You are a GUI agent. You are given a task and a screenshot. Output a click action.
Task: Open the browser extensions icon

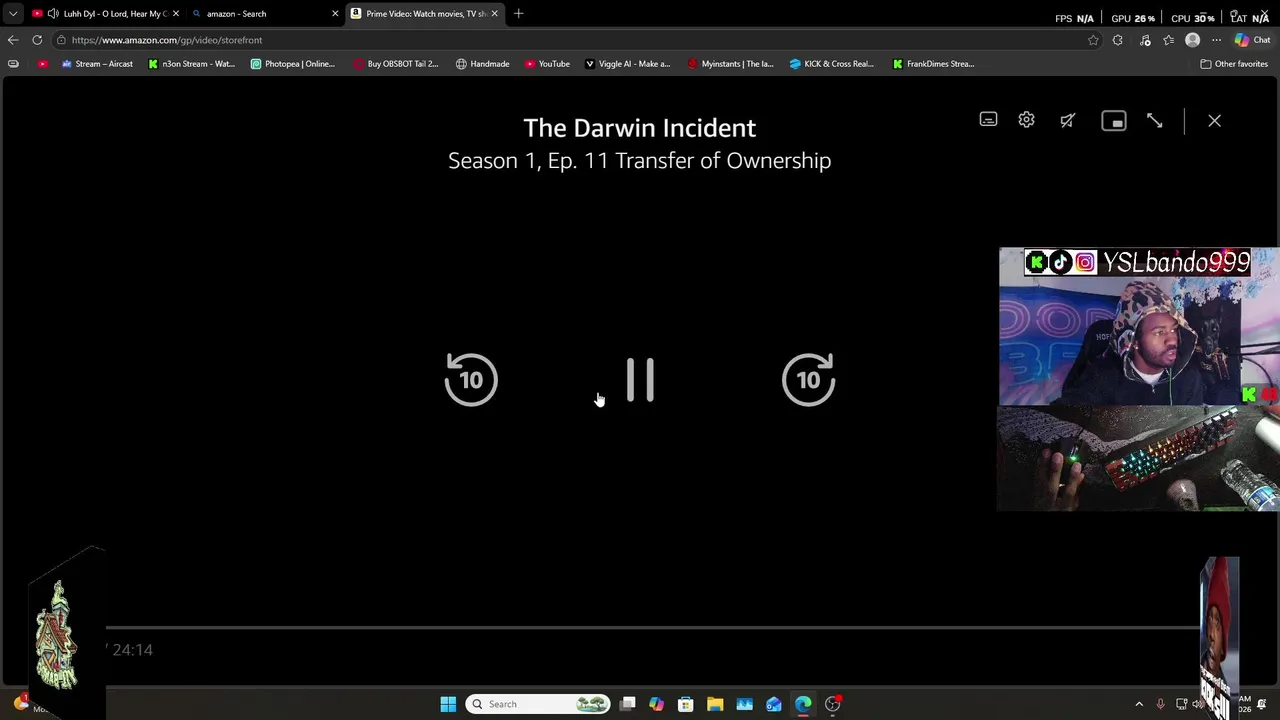1118,40
